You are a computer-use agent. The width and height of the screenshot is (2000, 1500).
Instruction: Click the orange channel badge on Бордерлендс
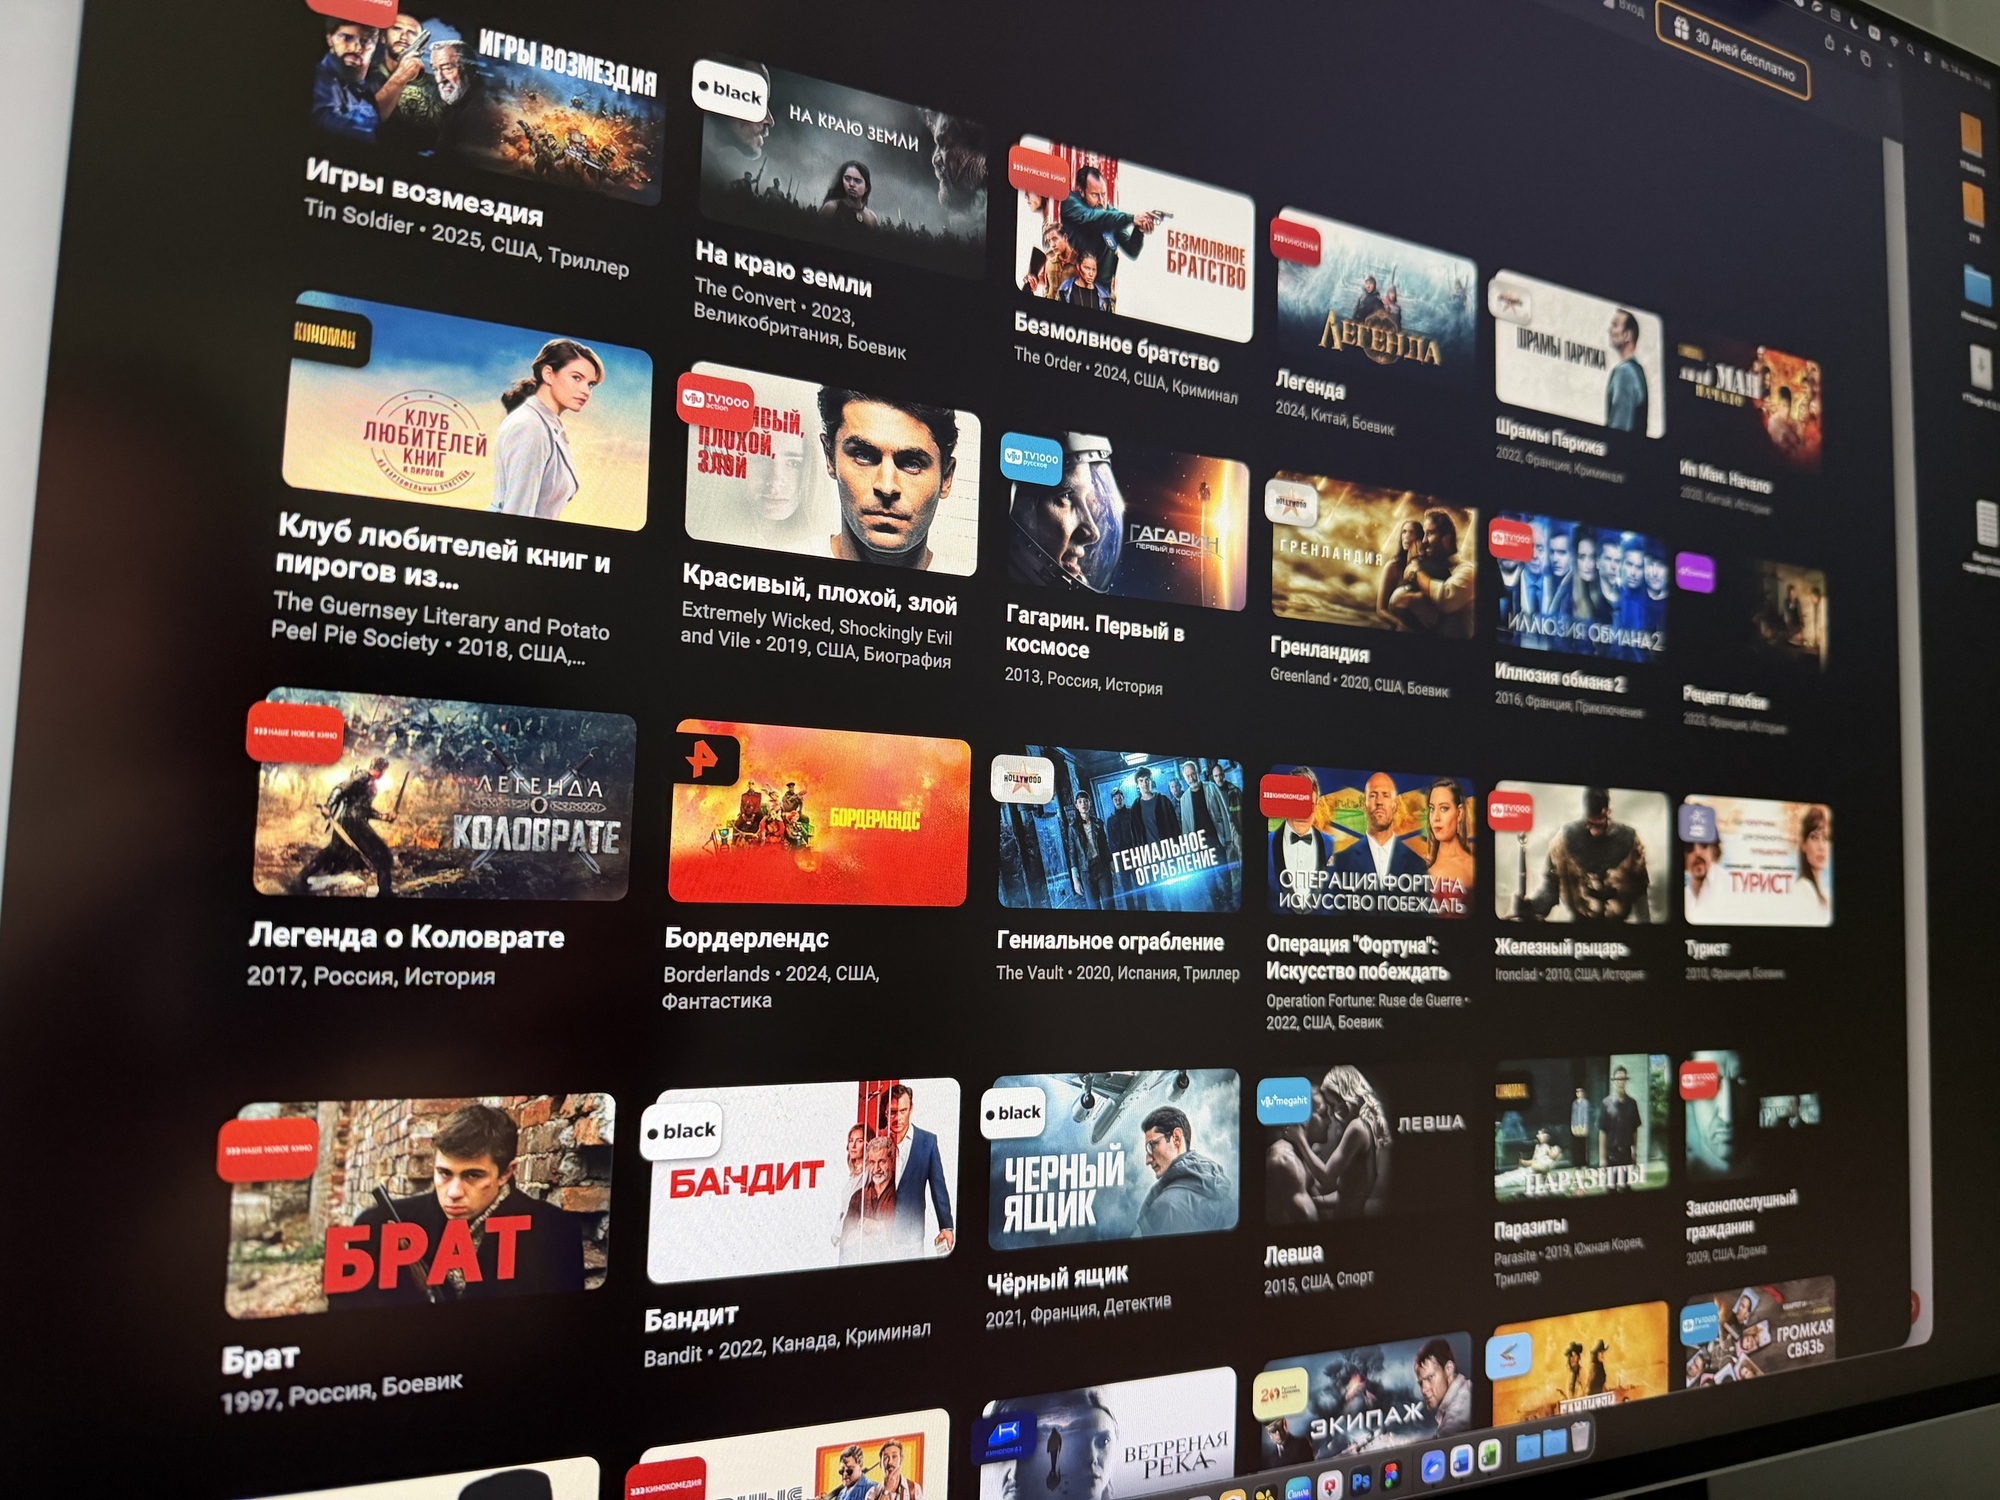pos(703,760)
